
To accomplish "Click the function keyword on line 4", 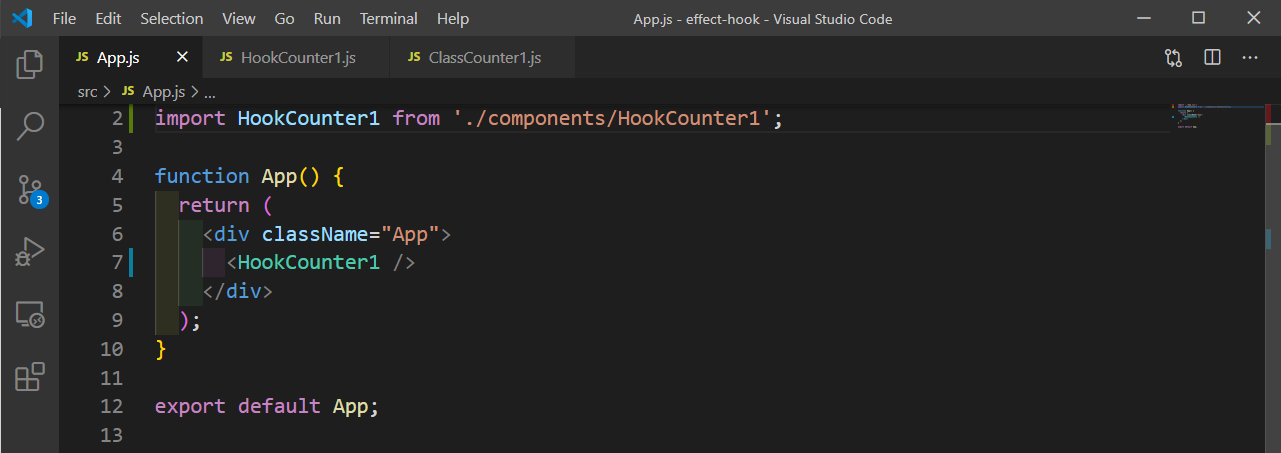I will coord(202,176).
